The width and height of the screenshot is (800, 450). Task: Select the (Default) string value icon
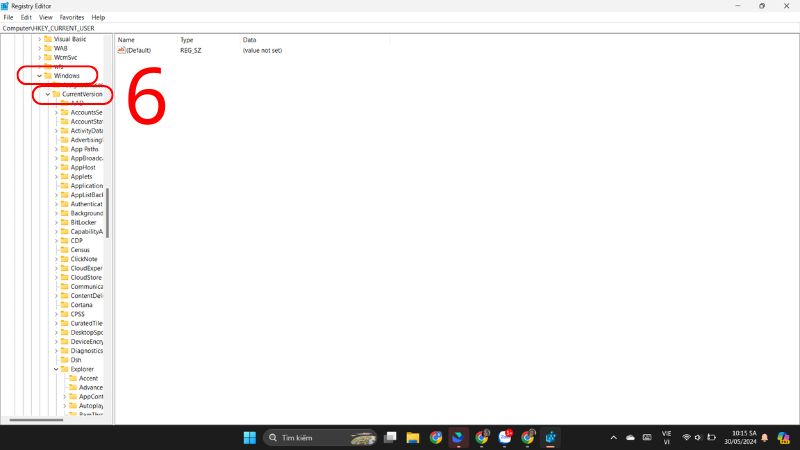(121, 50)
